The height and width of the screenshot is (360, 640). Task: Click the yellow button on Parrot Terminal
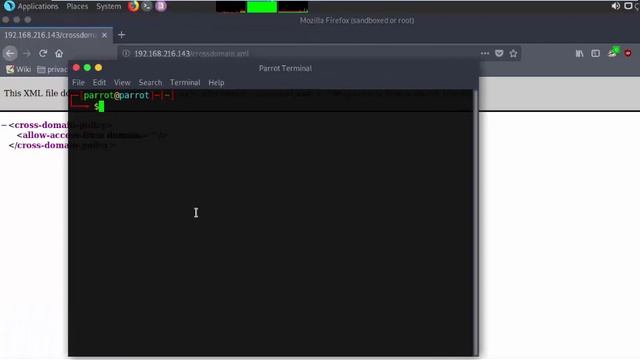click(x=98, y=68)
